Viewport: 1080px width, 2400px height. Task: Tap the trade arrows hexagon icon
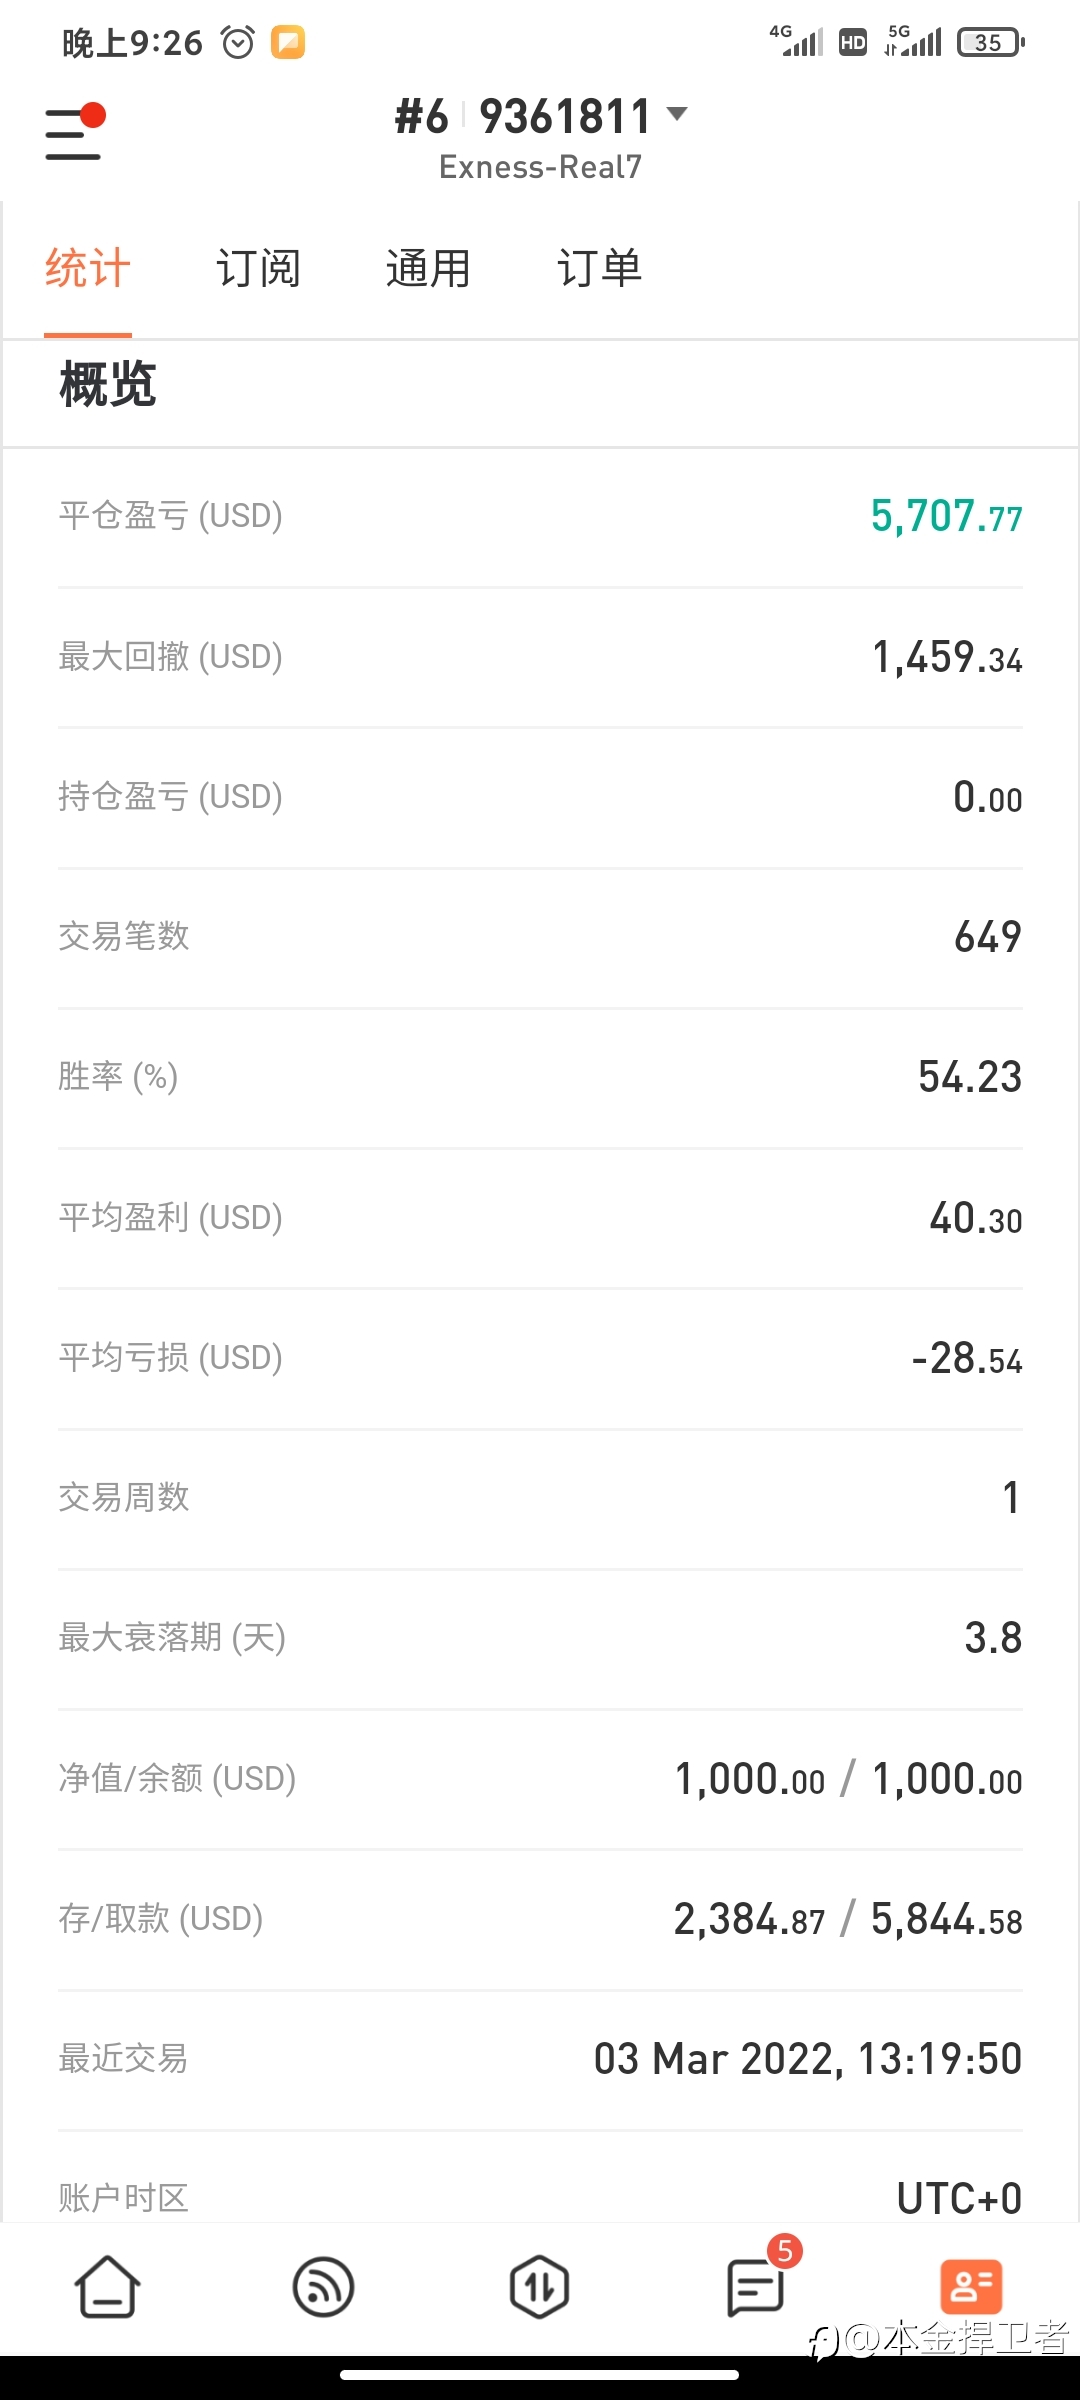(x=539, y=2286)
